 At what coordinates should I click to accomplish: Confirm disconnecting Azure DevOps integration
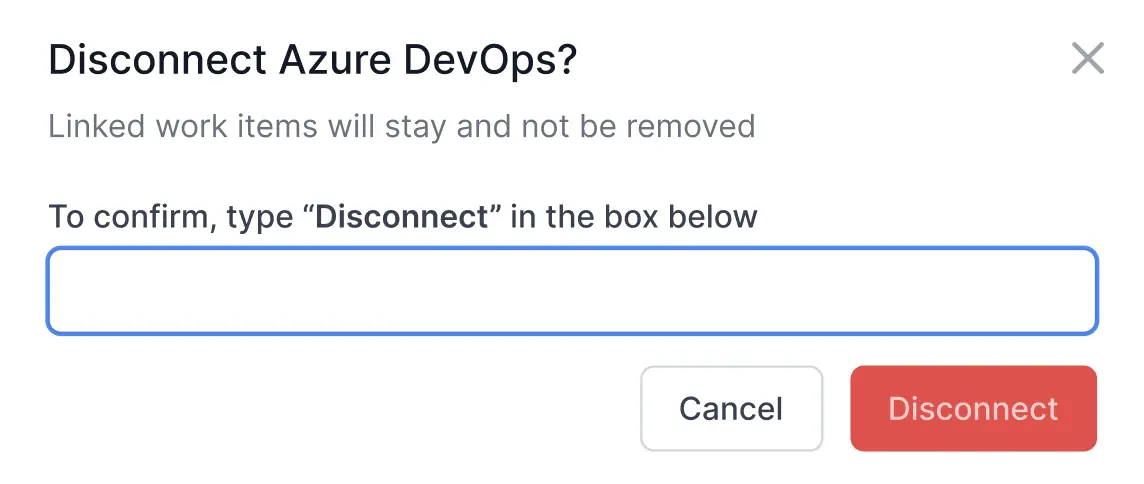(973, 408)
